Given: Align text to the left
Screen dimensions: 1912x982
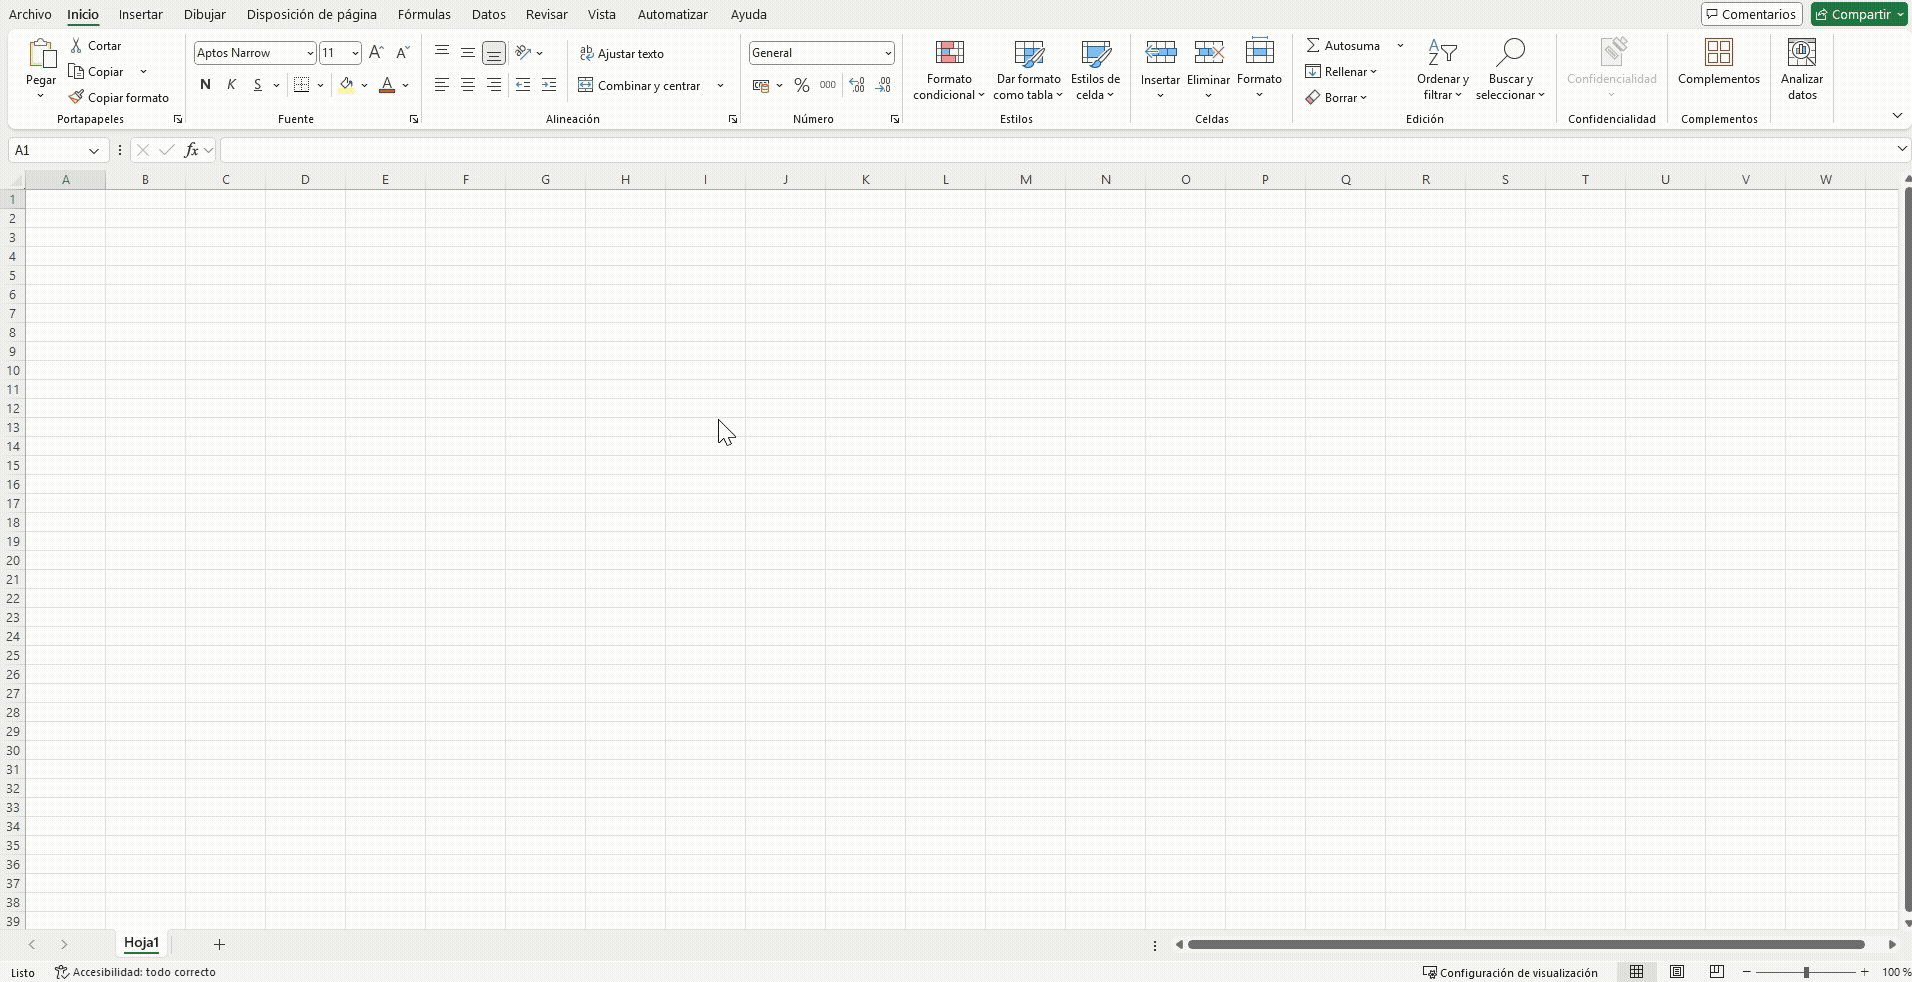Looking at the screenshot, I should pyautogui.click(x=441, y=85).
